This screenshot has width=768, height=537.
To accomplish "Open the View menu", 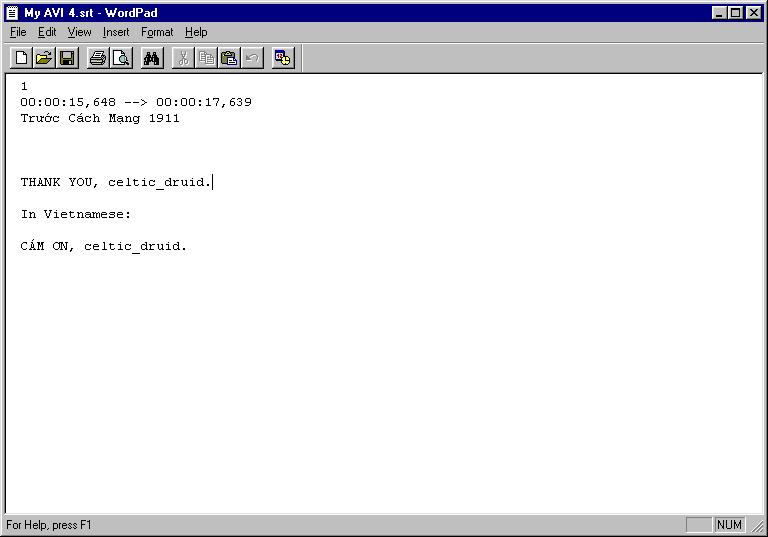I will tap(79, 32).
